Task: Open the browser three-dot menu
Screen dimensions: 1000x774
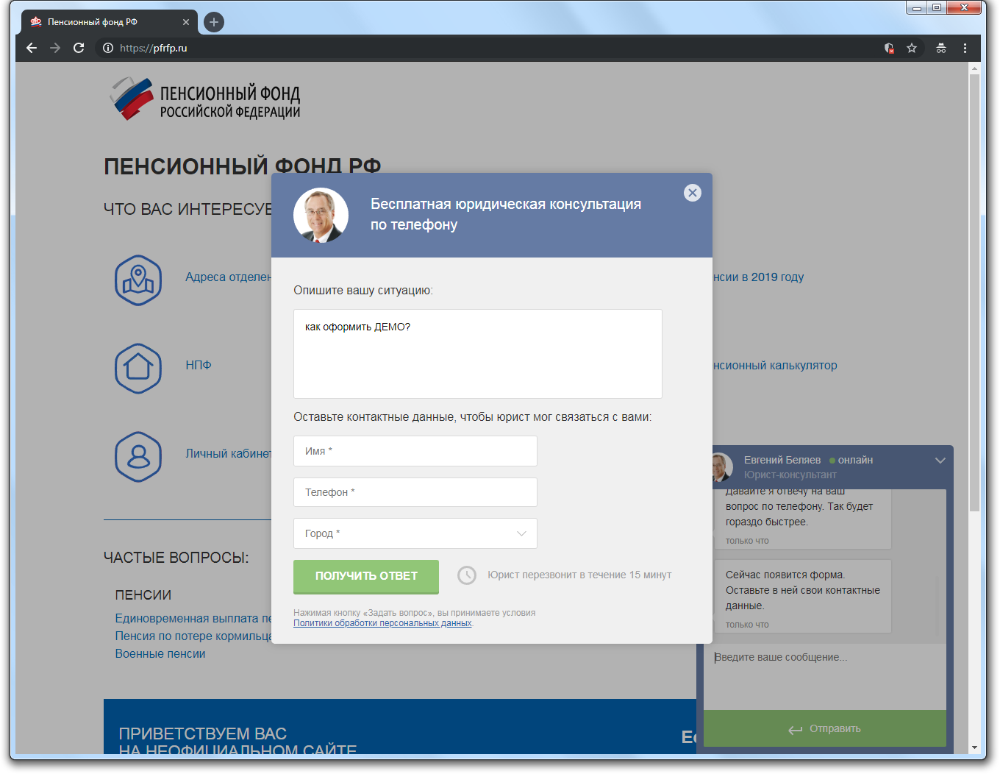Action: [965, 48]
